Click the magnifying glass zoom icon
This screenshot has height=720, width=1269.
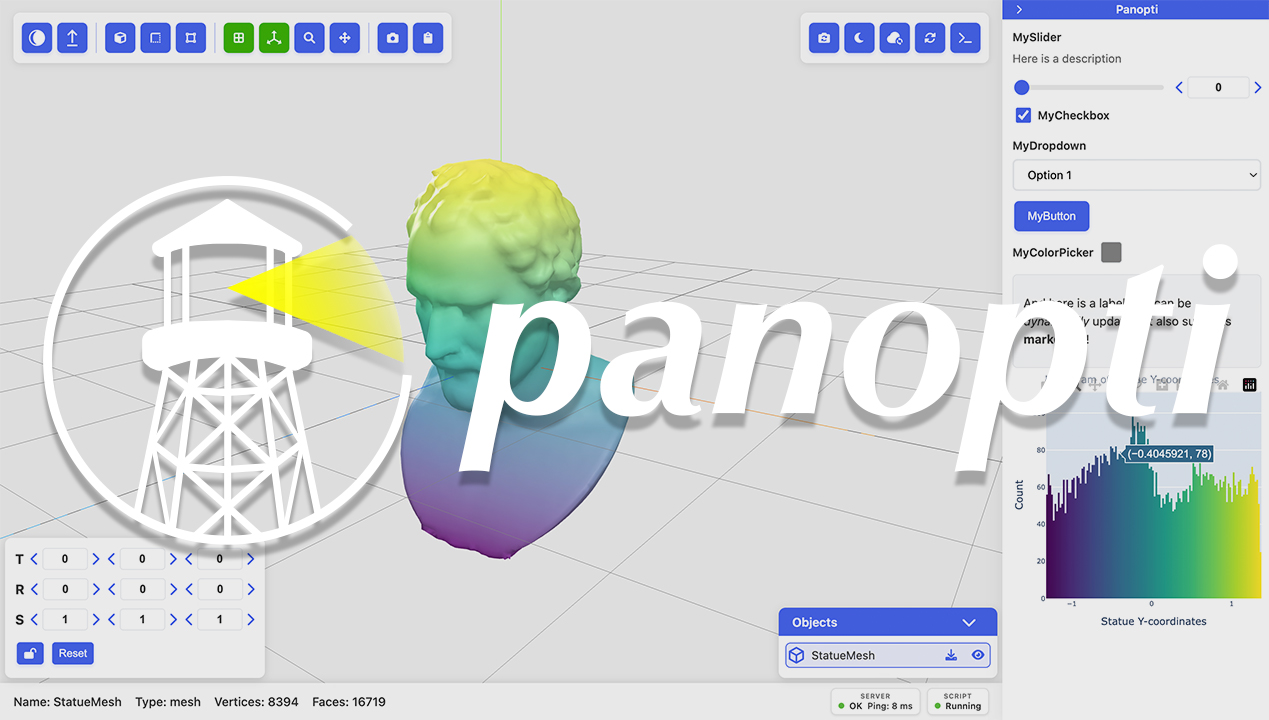(x=309, y=38)
